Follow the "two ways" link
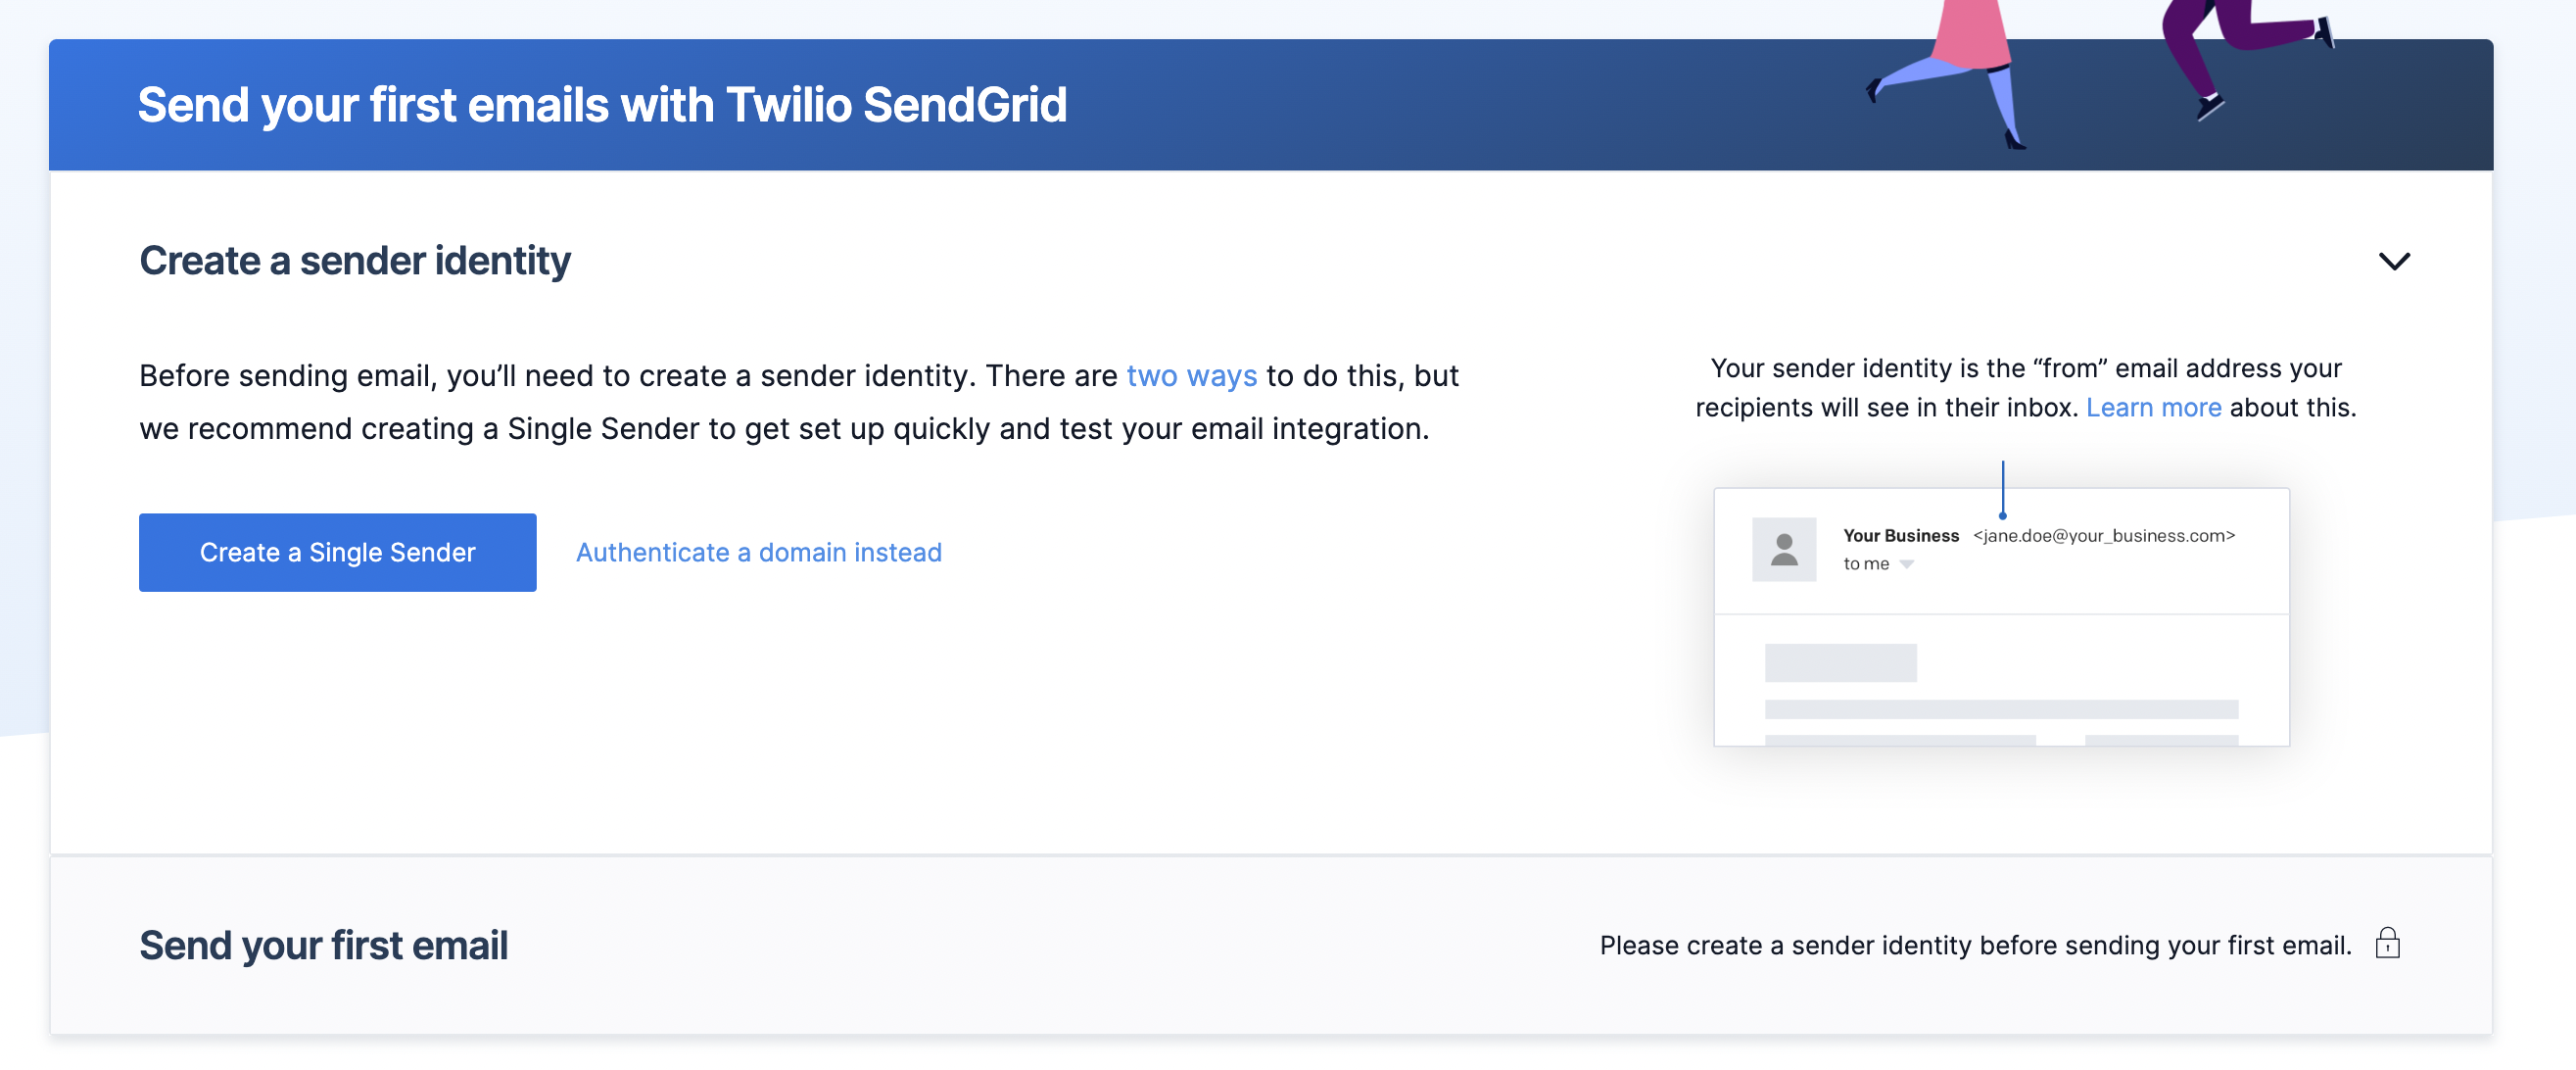The width and height of the screenshot is (2576, 1070). pos(1192,375)
